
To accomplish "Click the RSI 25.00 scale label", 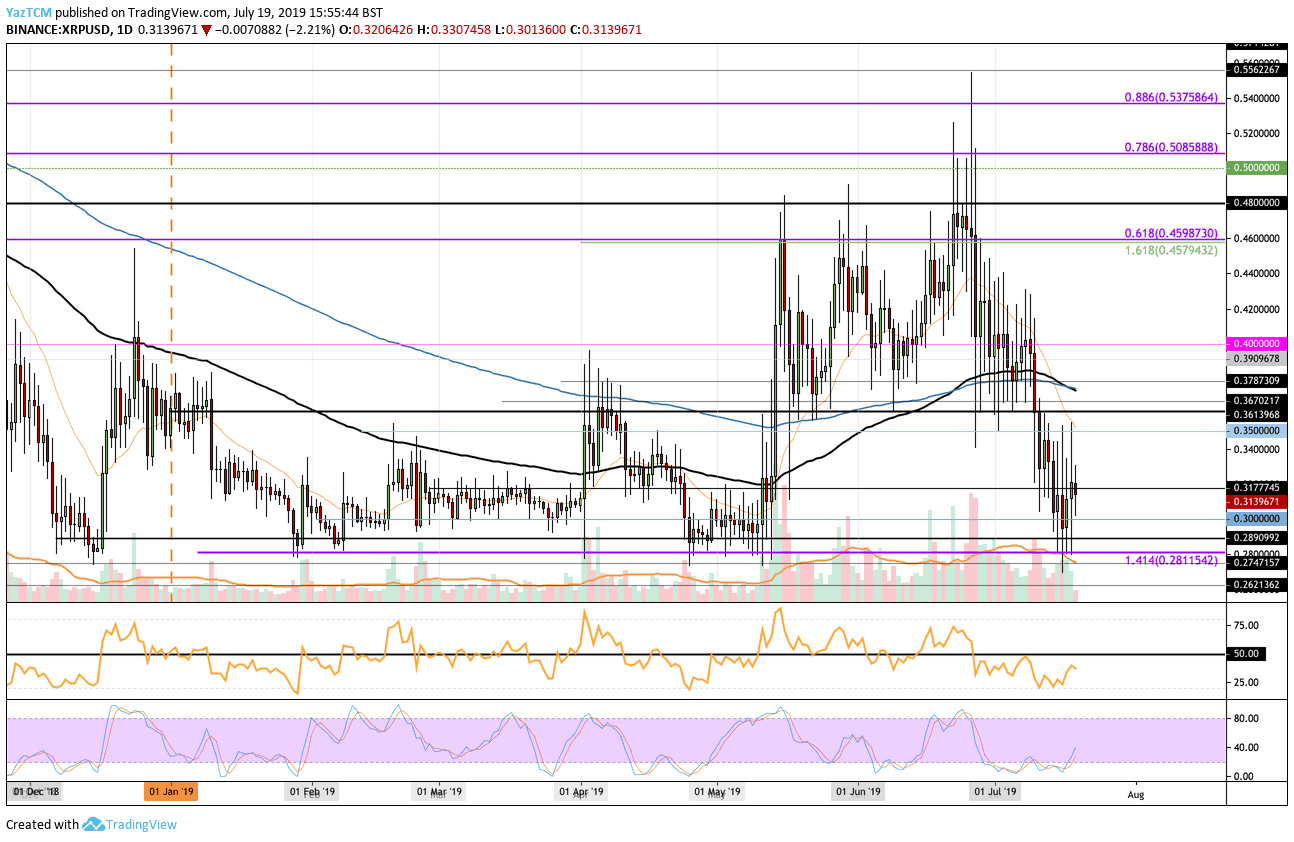I will (x=1246, y=683).
